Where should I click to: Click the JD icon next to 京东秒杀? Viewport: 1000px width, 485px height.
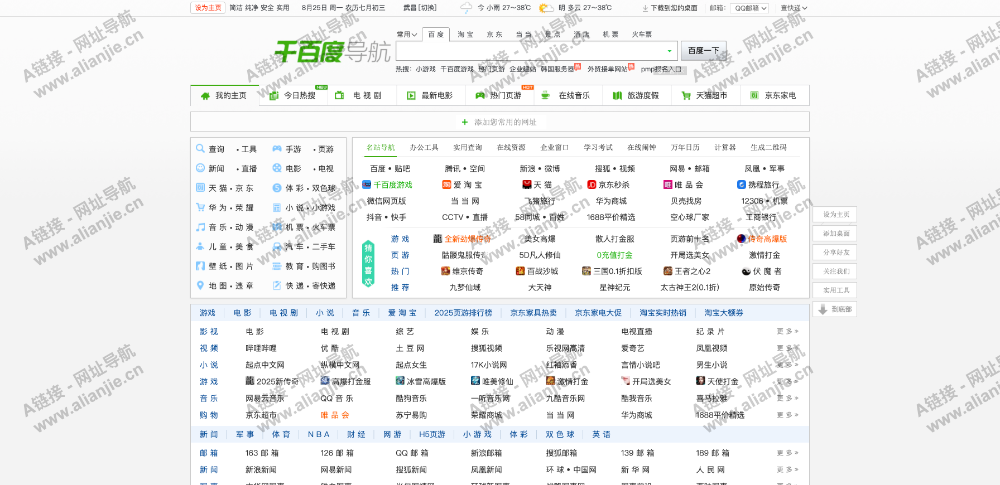click(592, 185)
